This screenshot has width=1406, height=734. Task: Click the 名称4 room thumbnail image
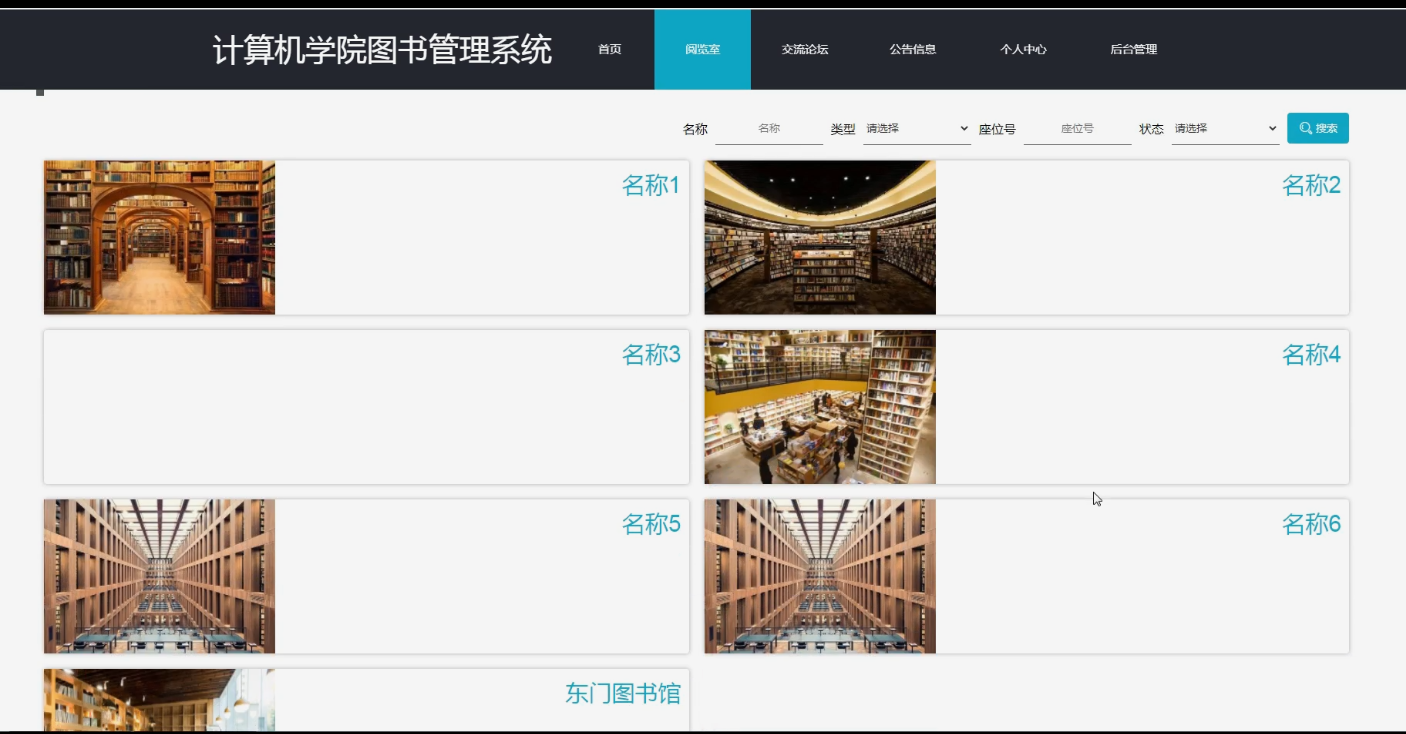820,406
